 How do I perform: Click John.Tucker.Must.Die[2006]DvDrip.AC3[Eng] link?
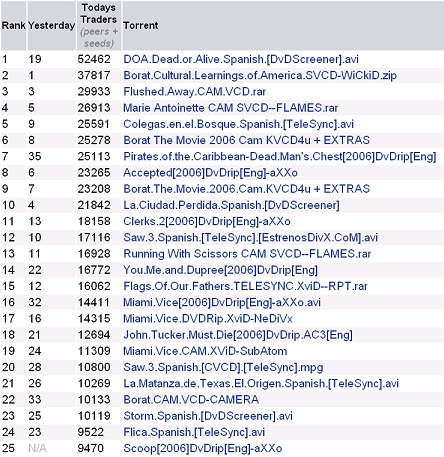point(238,335)
